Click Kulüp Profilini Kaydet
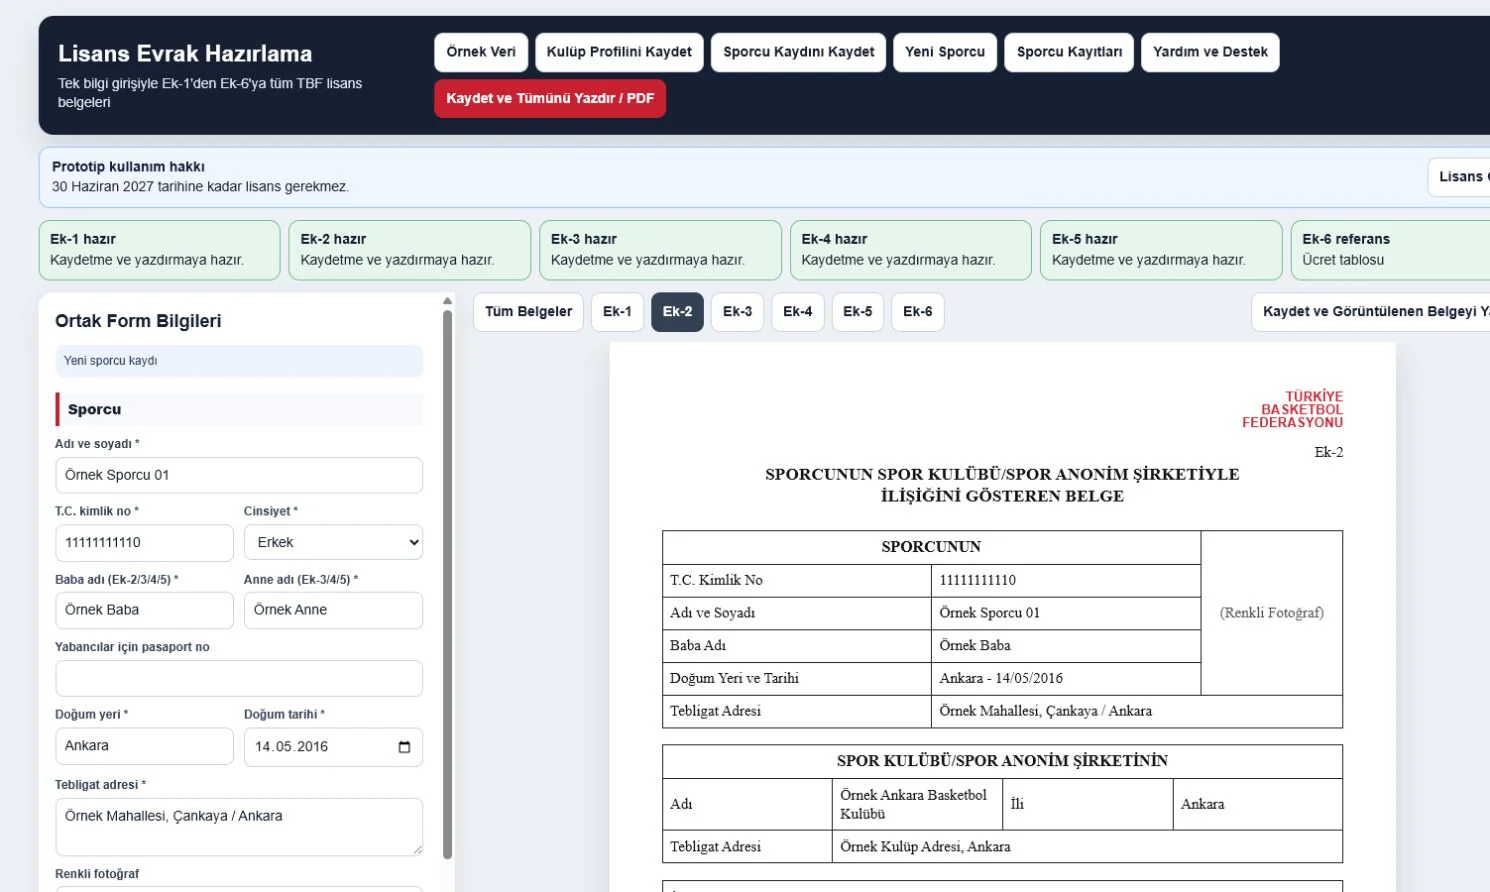The width and height of the screenshot is (1490, 892). click(619, 52)
